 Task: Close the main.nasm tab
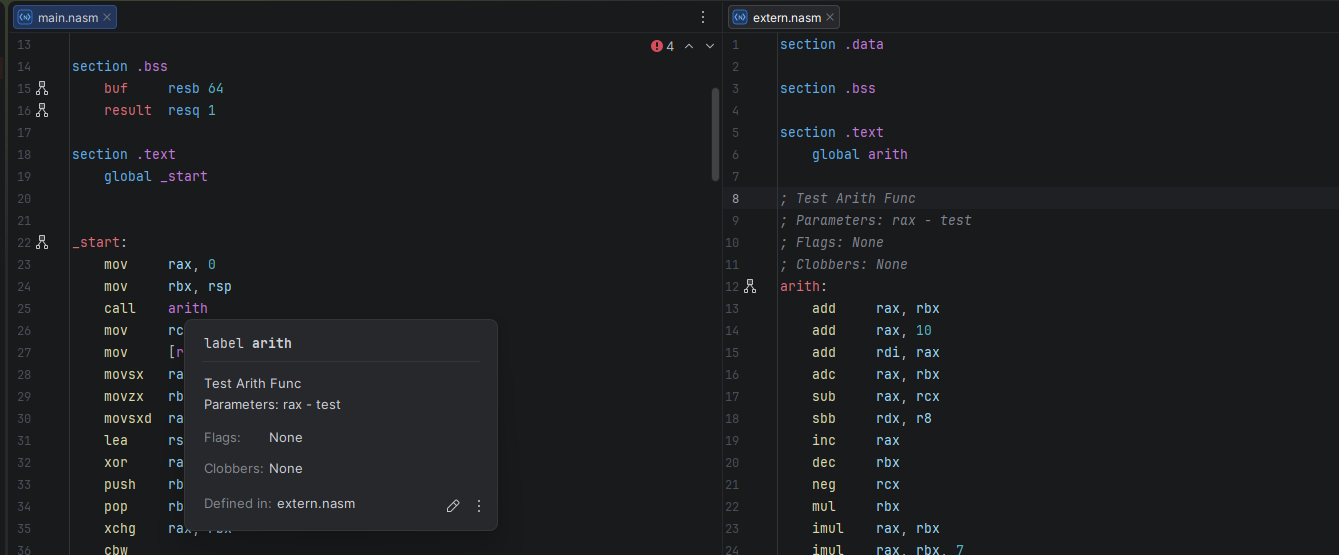[x=108, y=17]
